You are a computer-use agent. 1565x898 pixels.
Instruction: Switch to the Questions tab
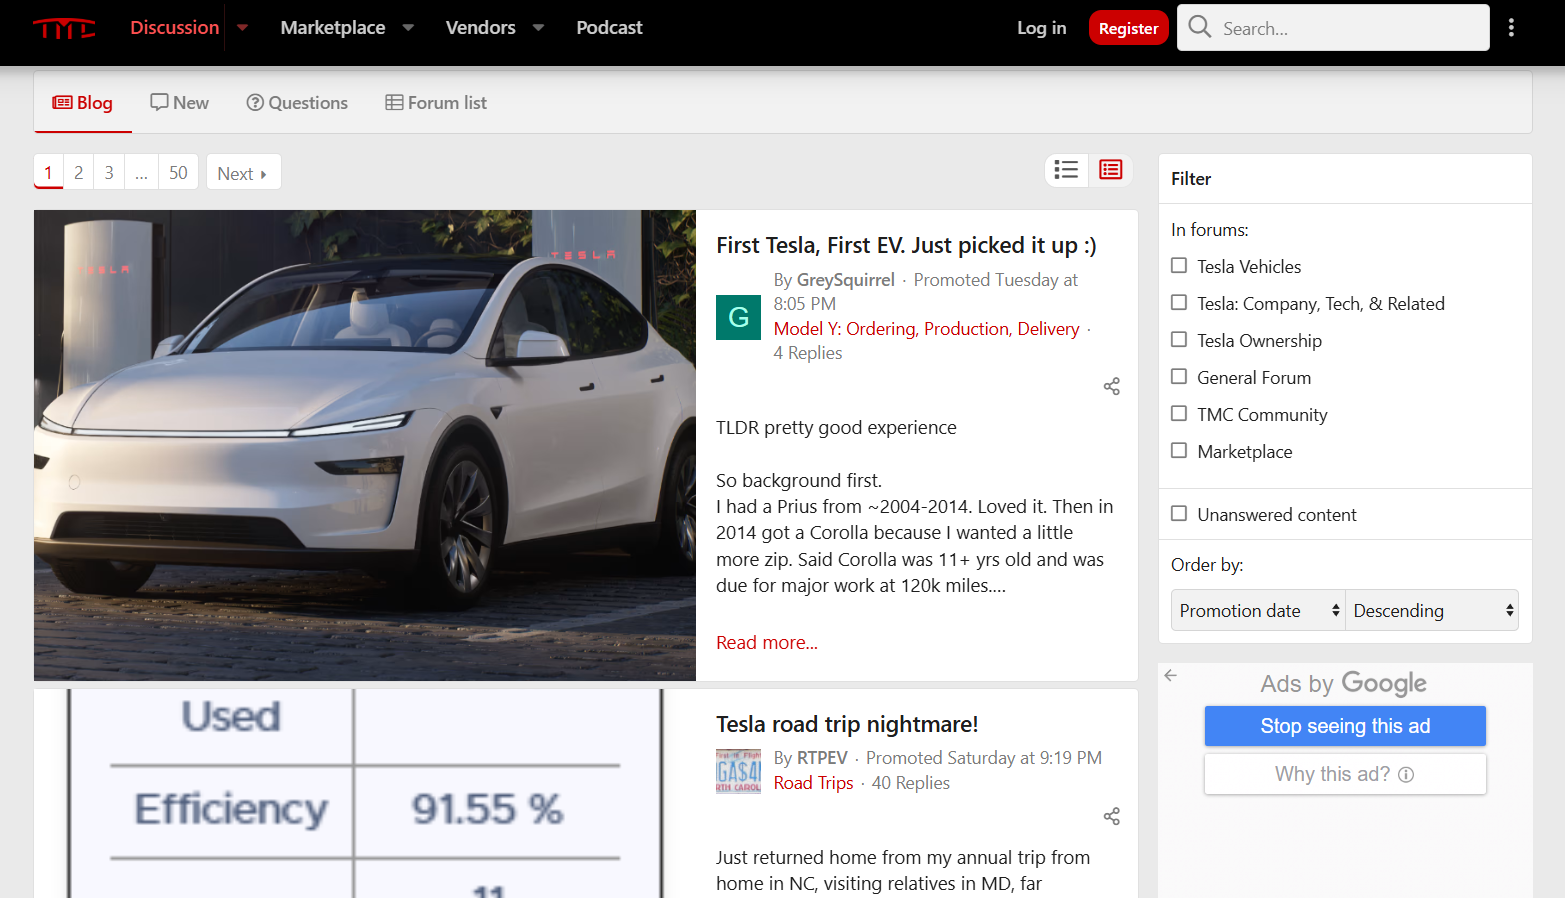coord(297,102)
